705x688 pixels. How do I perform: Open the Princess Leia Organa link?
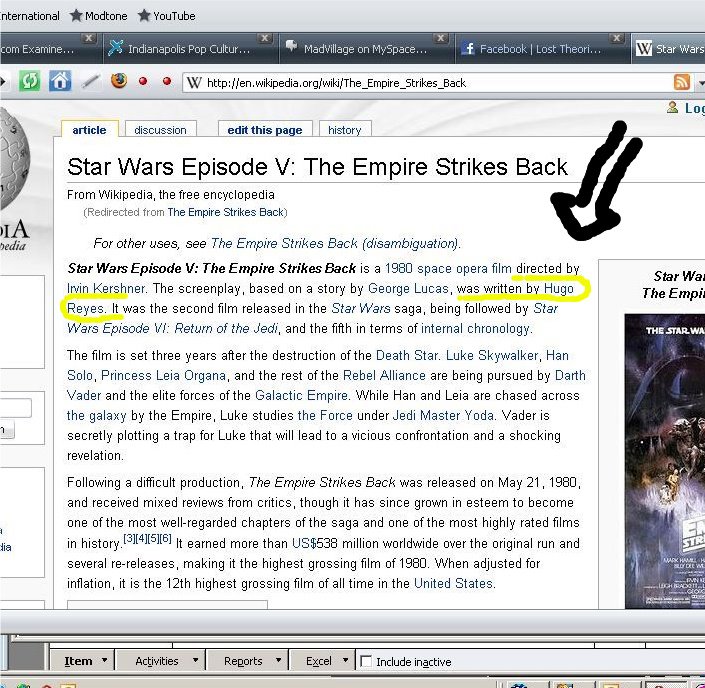pos(163,375)
